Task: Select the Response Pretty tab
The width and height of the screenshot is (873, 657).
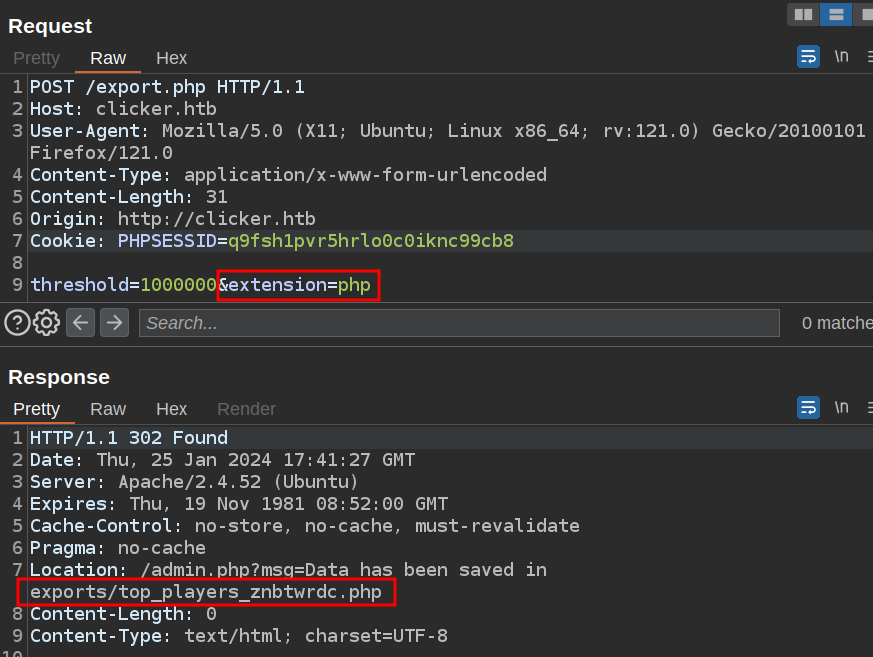Action: pyautogui.click(x=37, y=409)
